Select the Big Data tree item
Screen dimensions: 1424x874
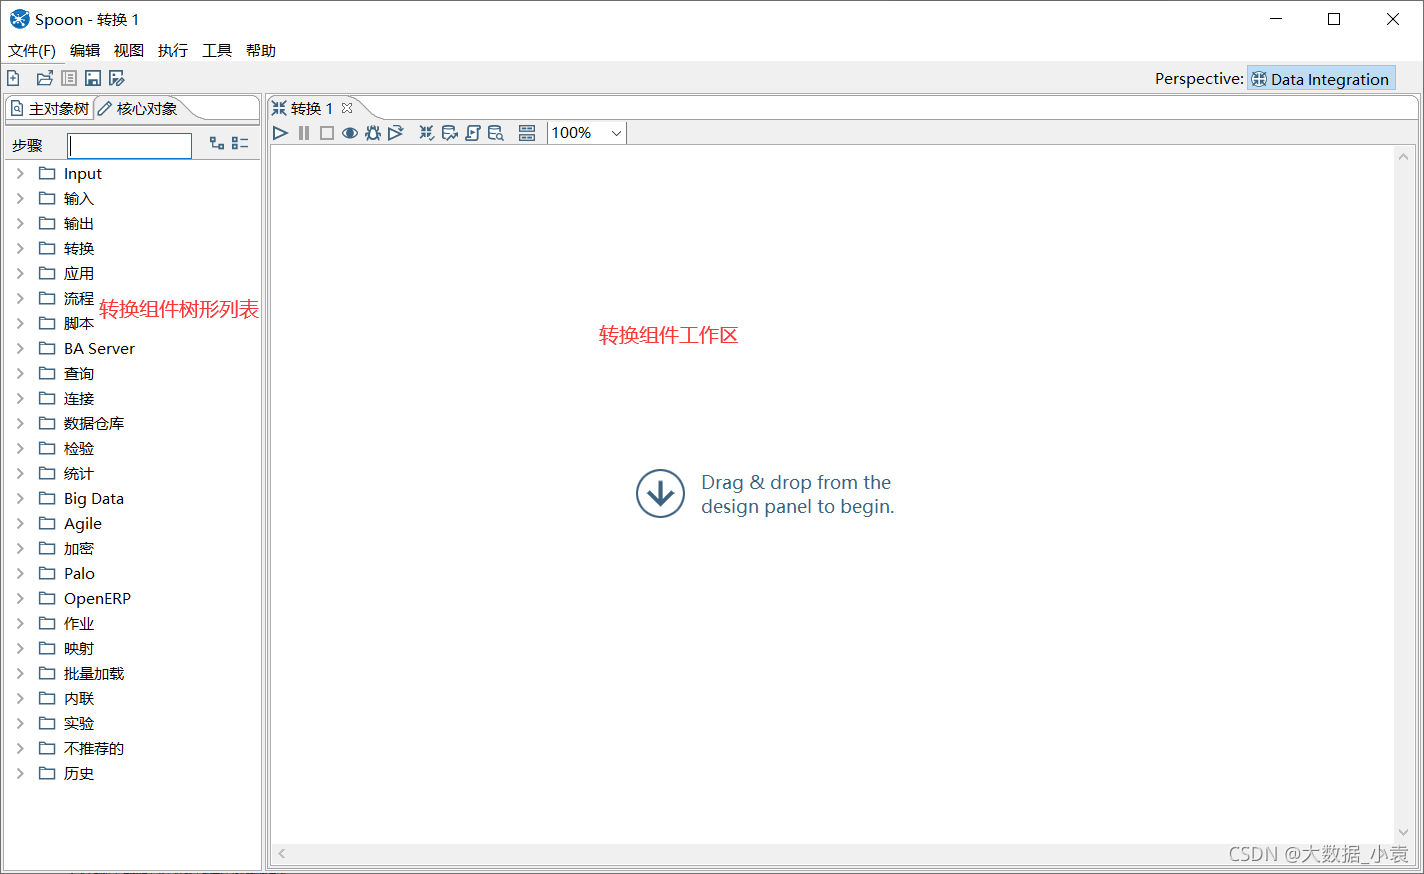click(x=94, y=499)
